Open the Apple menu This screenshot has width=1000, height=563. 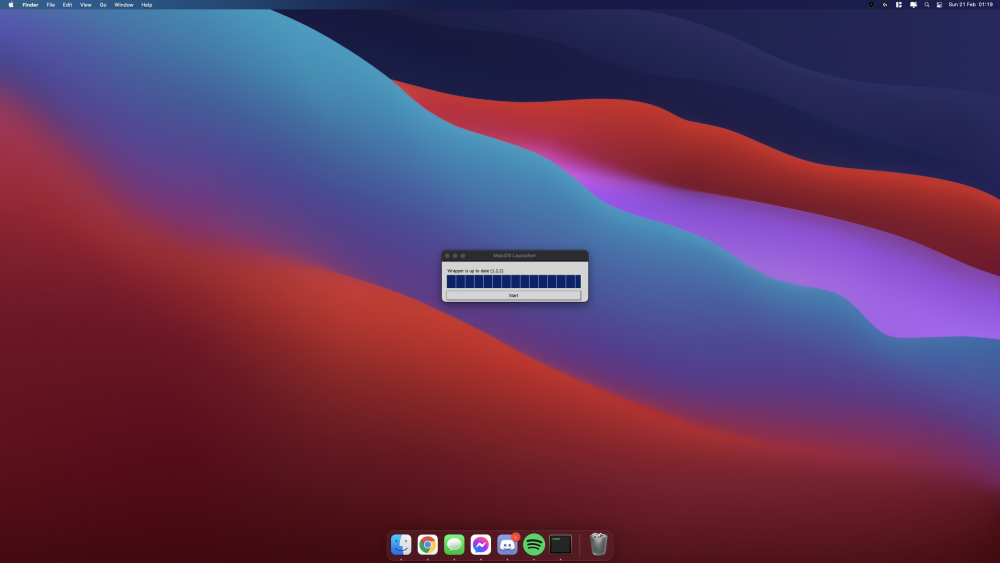pyautogui.click(x=11, y=5)
